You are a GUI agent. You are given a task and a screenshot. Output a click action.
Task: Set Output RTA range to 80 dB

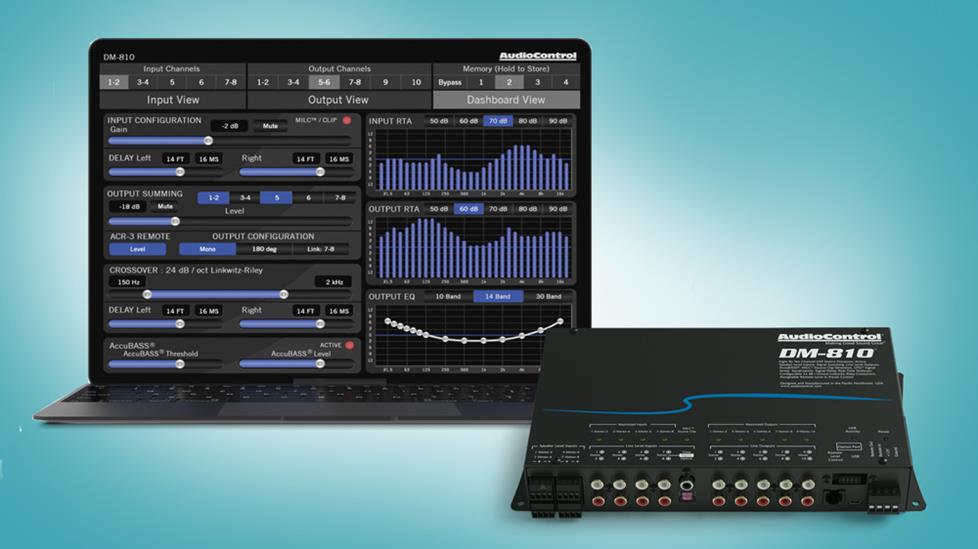click(x=528, y=209)
